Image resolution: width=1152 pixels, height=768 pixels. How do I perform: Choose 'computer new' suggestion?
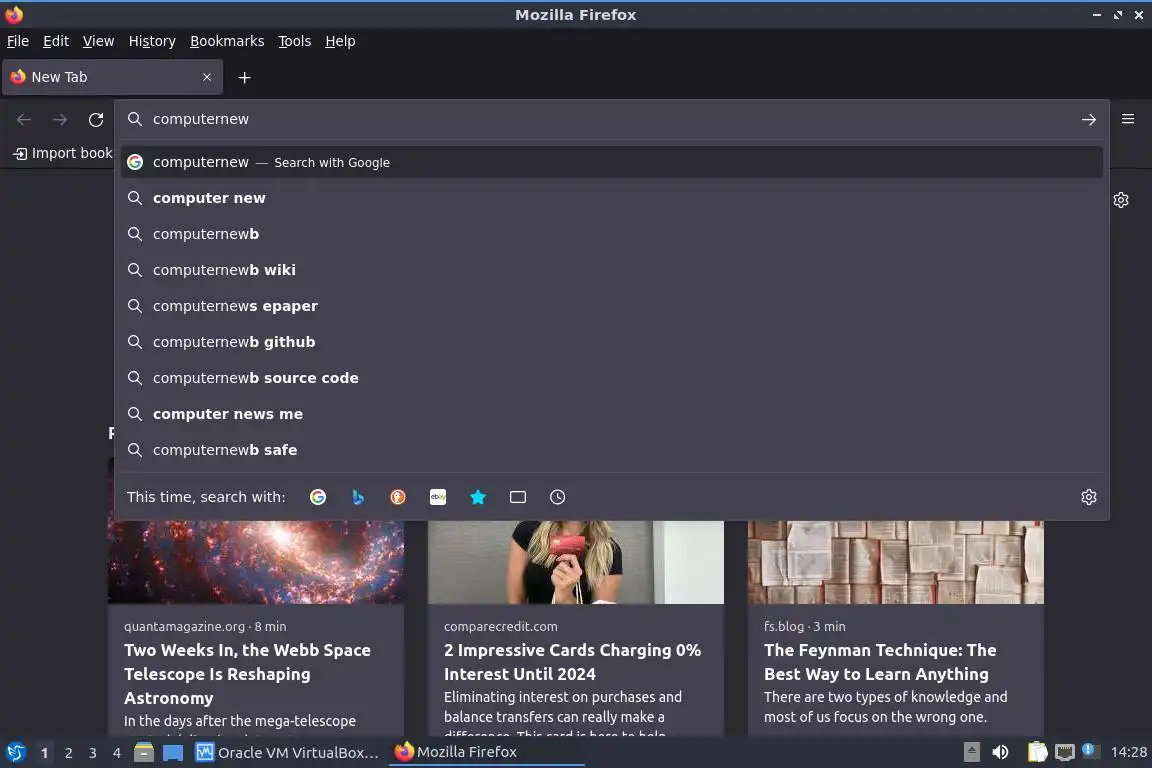tap(611, 198)
